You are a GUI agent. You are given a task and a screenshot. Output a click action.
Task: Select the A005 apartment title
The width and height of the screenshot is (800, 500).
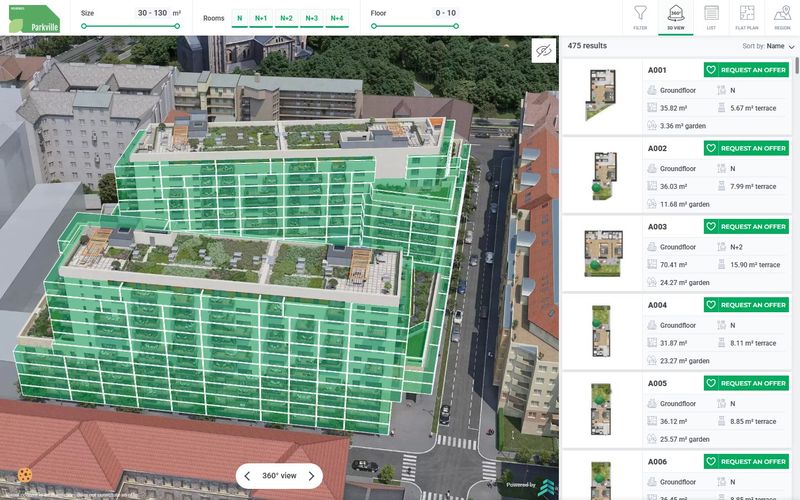tap(657, 383)
